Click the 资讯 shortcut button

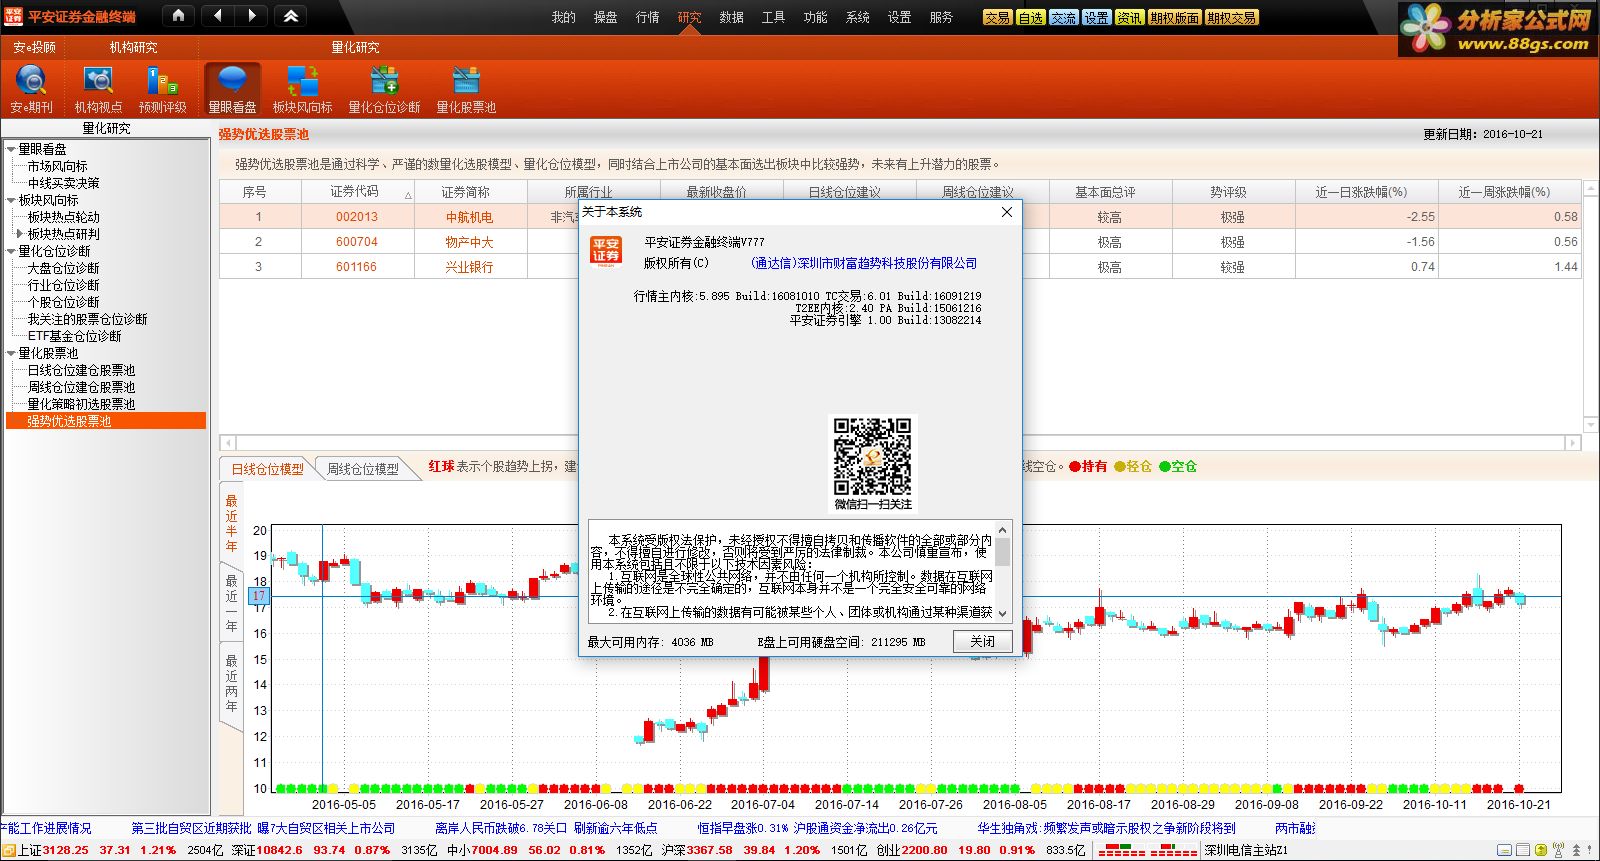tap(1129, 17)
